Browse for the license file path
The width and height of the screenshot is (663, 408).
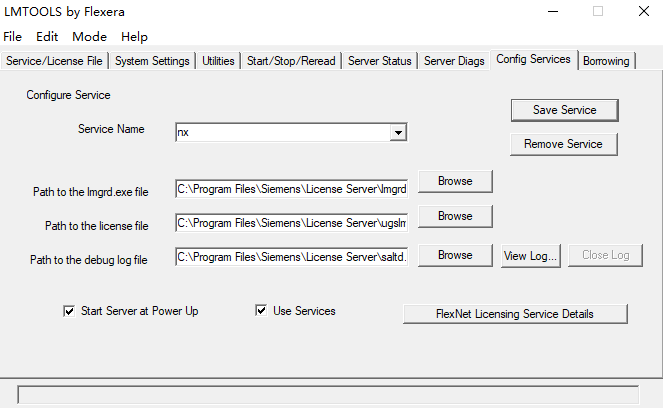pyautogui.click(x=454, y=216)
